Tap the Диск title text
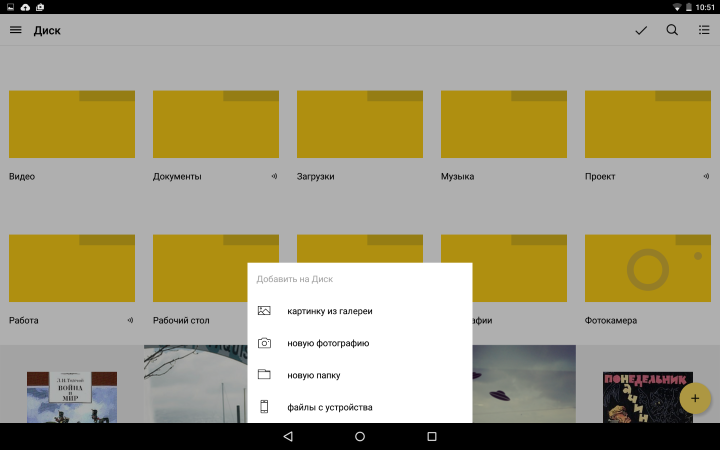720x450 pixels. coord(47,30)
